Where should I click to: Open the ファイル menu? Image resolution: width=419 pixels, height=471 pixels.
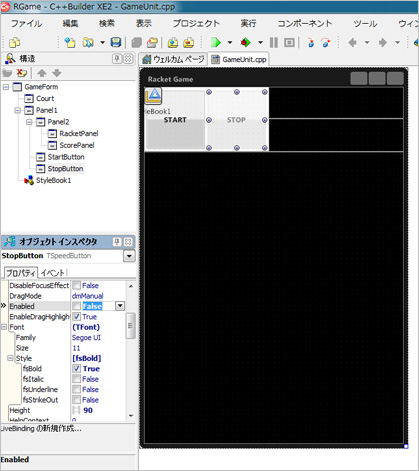[26, 23]
